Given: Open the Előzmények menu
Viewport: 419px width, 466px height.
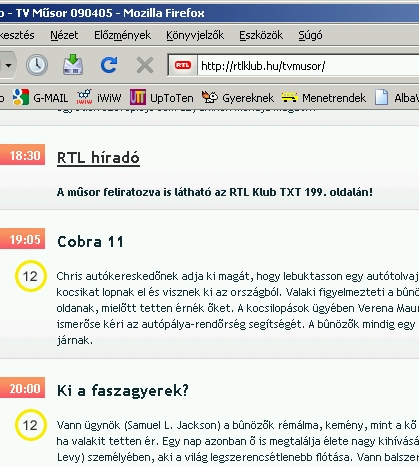Looking at the screenshot, I should (x=122, y=35).
